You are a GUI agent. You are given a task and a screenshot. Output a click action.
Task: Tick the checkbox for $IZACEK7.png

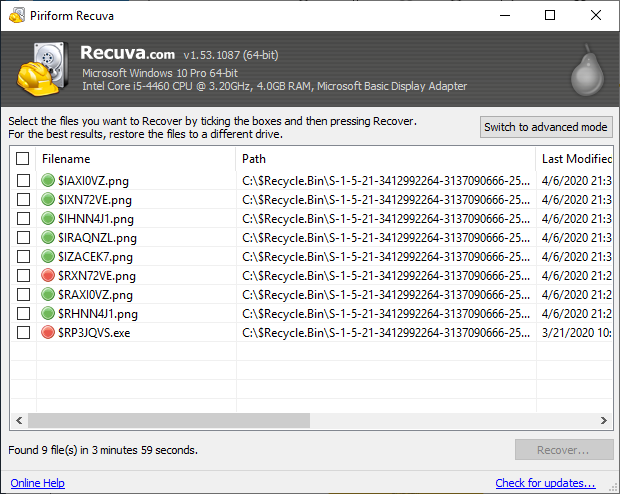coord(23,257)
